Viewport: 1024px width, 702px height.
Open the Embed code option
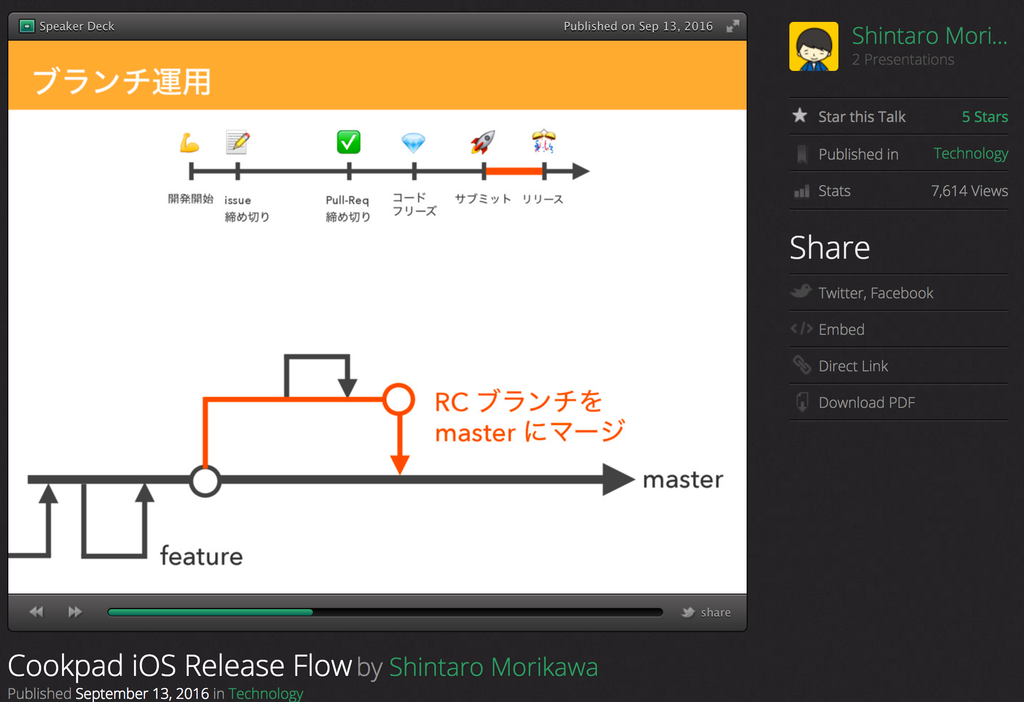pyautogui.click(x=841, y=329)
